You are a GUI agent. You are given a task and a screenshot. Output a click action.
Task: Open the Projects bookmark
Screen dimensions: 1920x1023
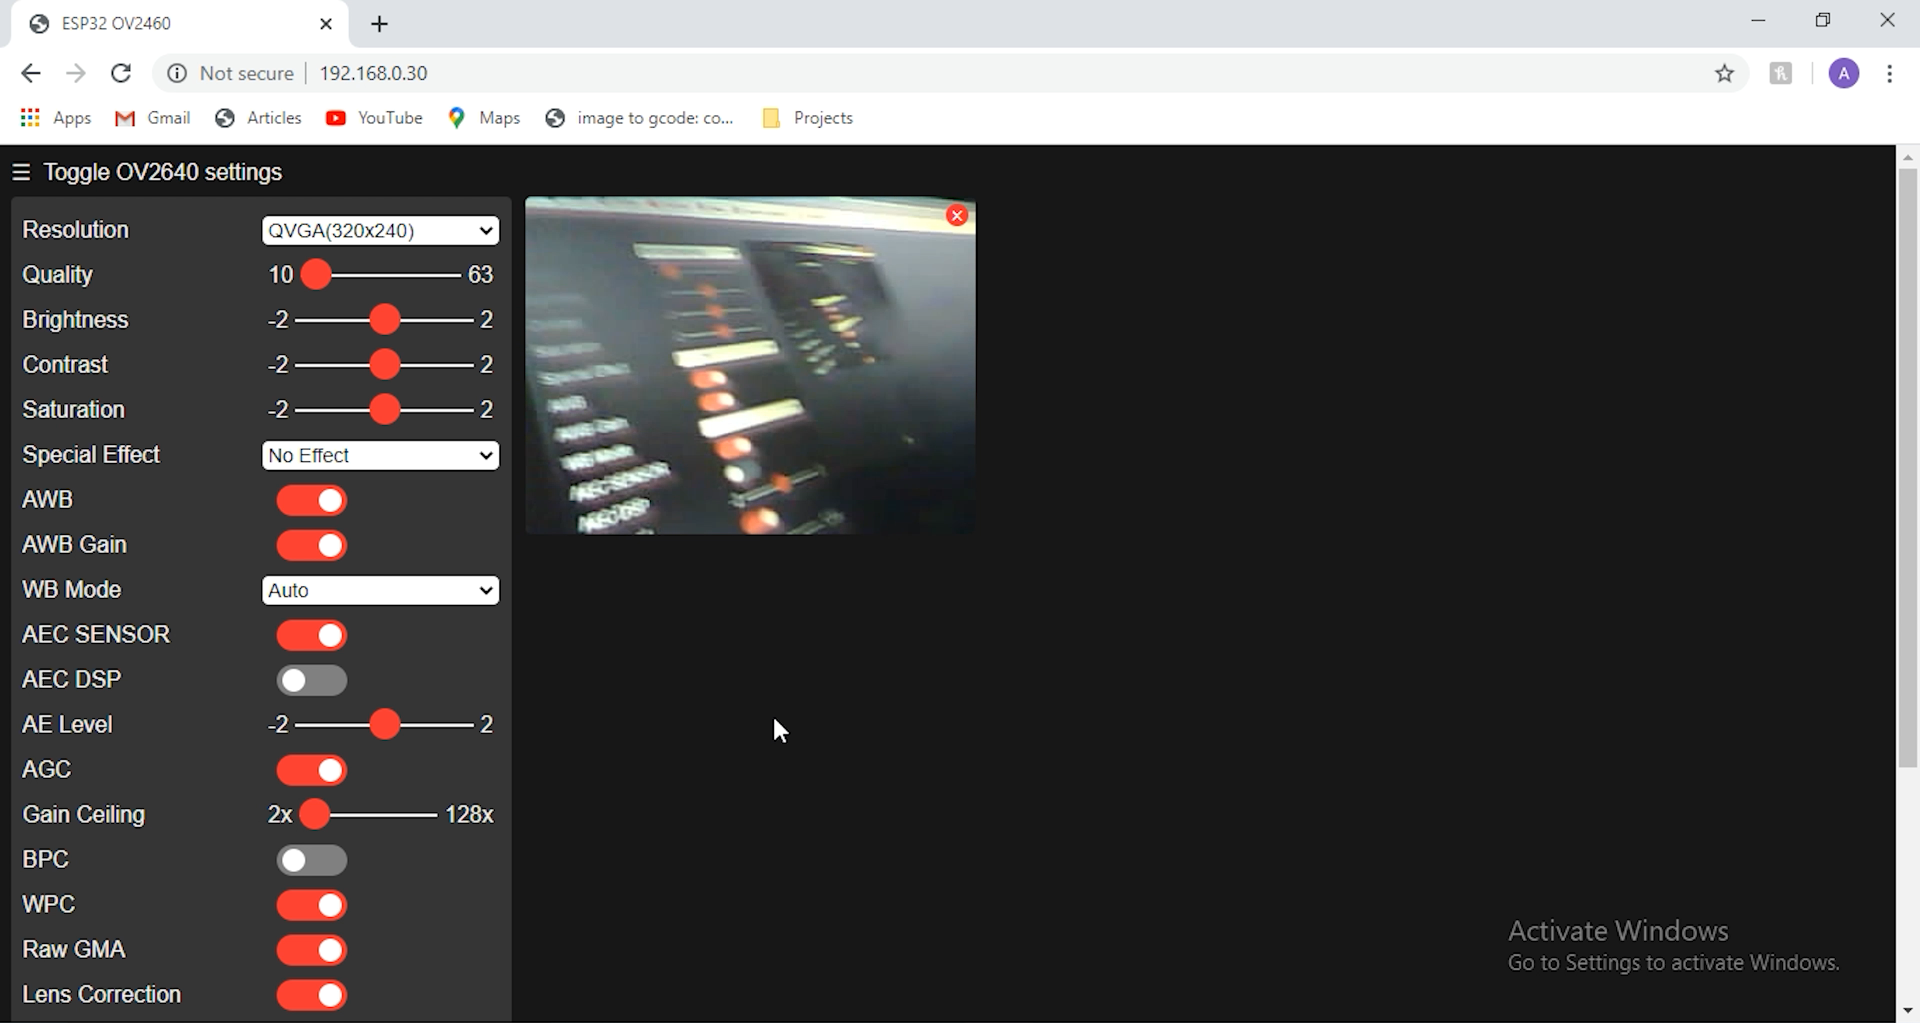click(x=807, y=118)
